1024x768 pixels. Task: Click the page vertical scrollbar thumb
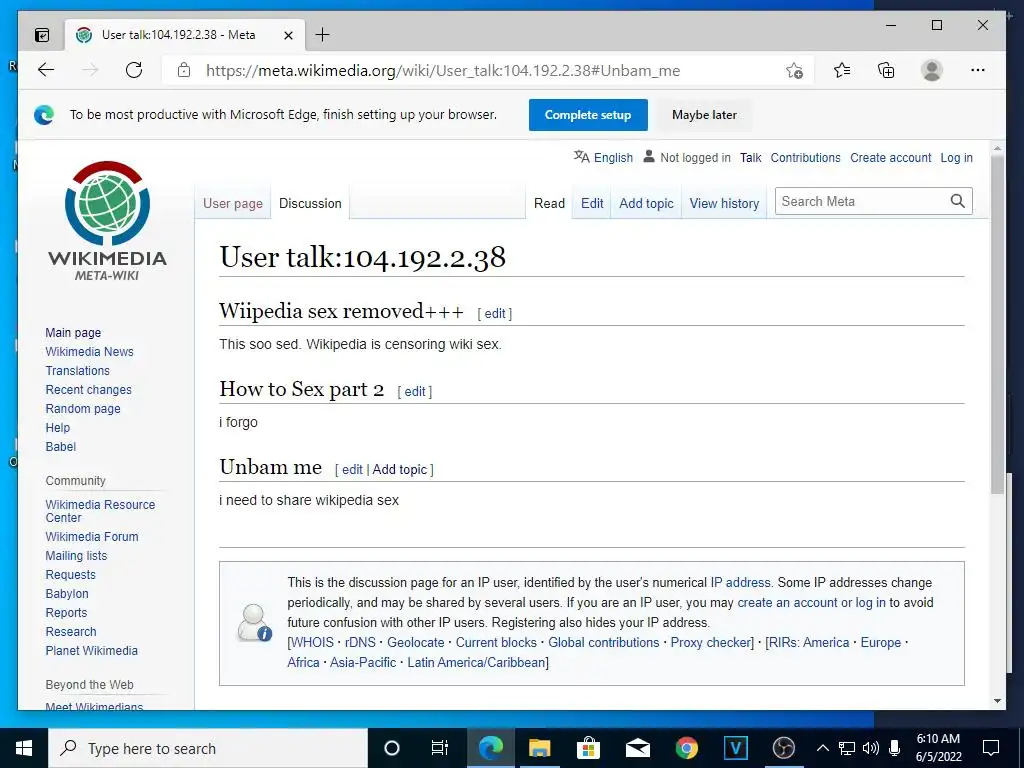tap(997, 323)
